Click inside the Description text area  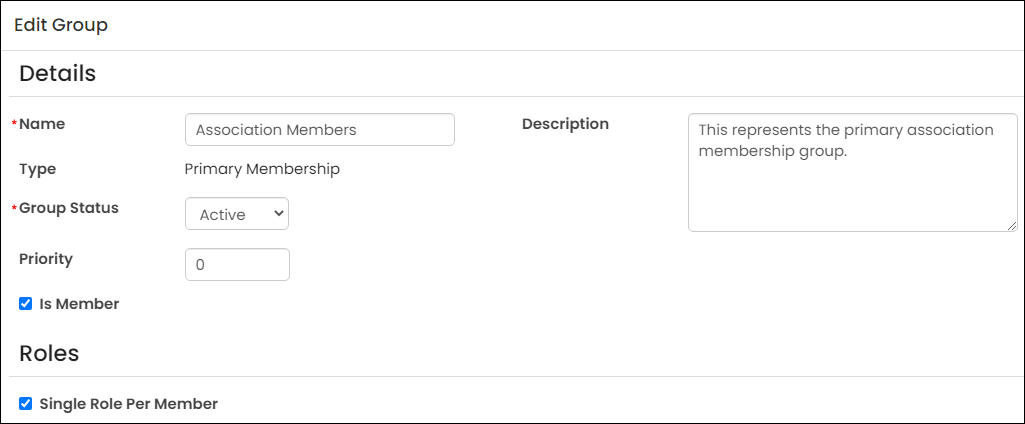(852, 172)
